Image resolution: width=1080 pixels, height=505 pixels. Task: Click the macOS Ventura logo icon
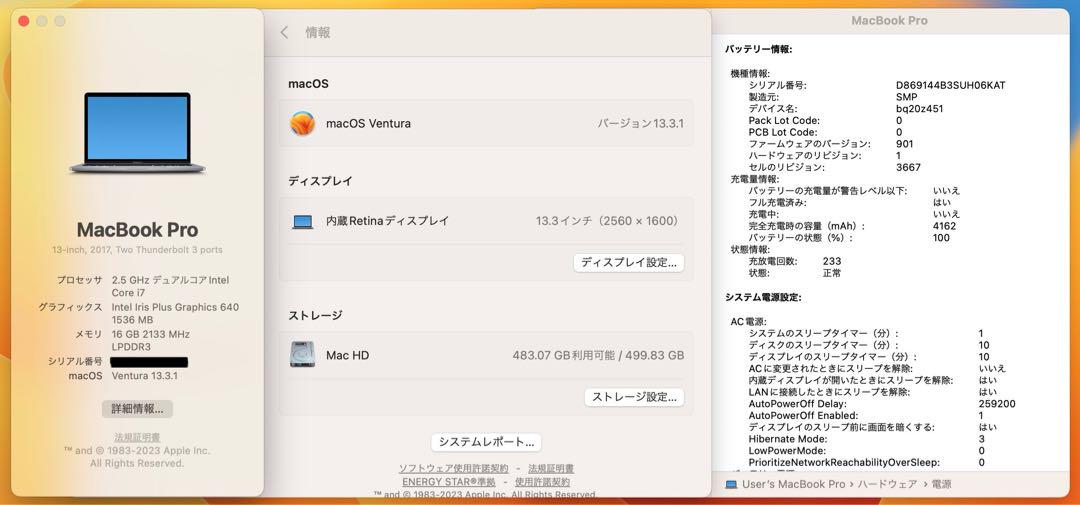[302, 123]
